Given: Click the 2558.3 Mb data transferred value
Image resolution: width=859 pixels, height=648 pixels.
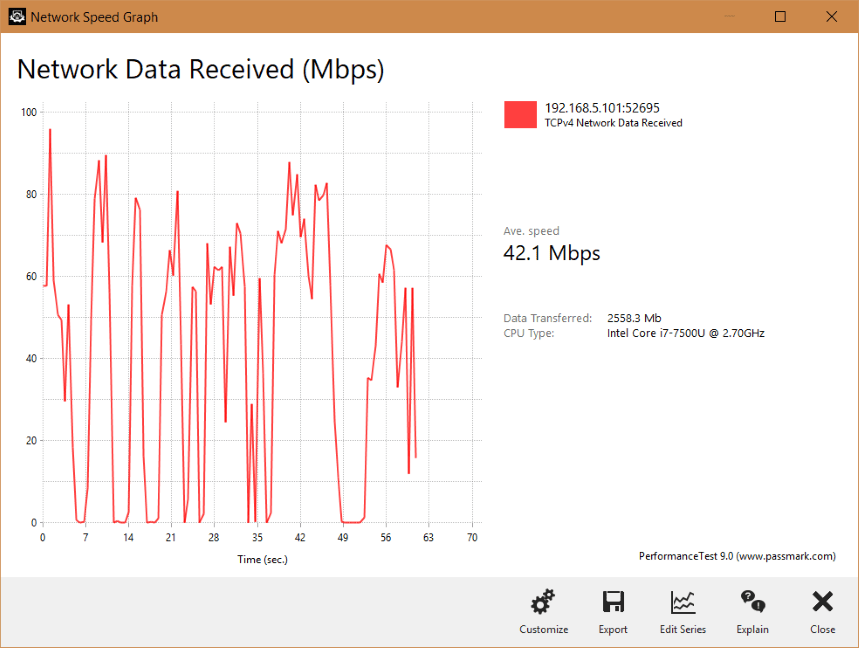Looking at the screenshot, I should click(634, 318).
